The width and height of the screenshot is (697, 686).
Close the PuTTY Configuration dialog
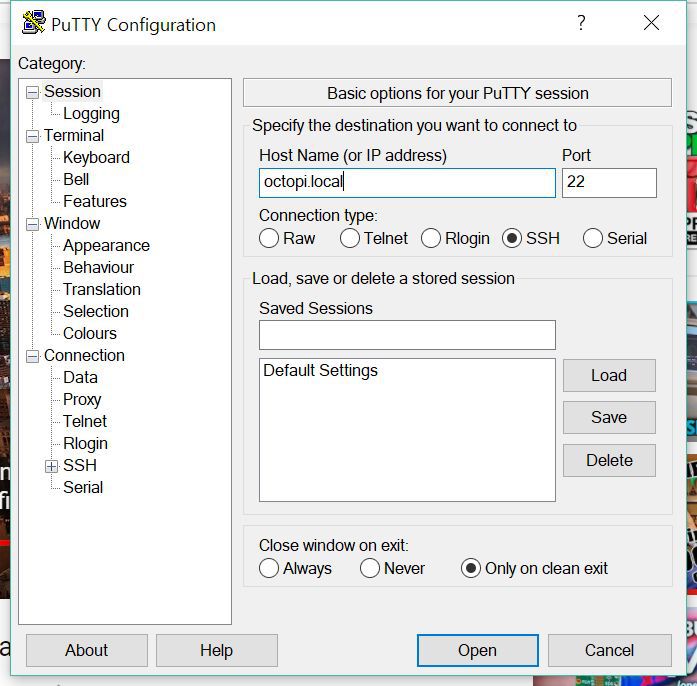(x=651, y=22)
